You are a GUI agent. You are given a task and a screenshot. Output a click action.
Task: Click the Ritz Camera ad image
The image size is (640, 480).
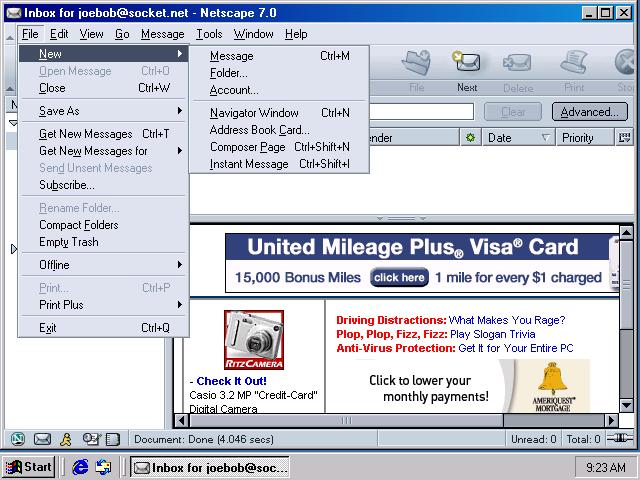[x=254, y=340]
